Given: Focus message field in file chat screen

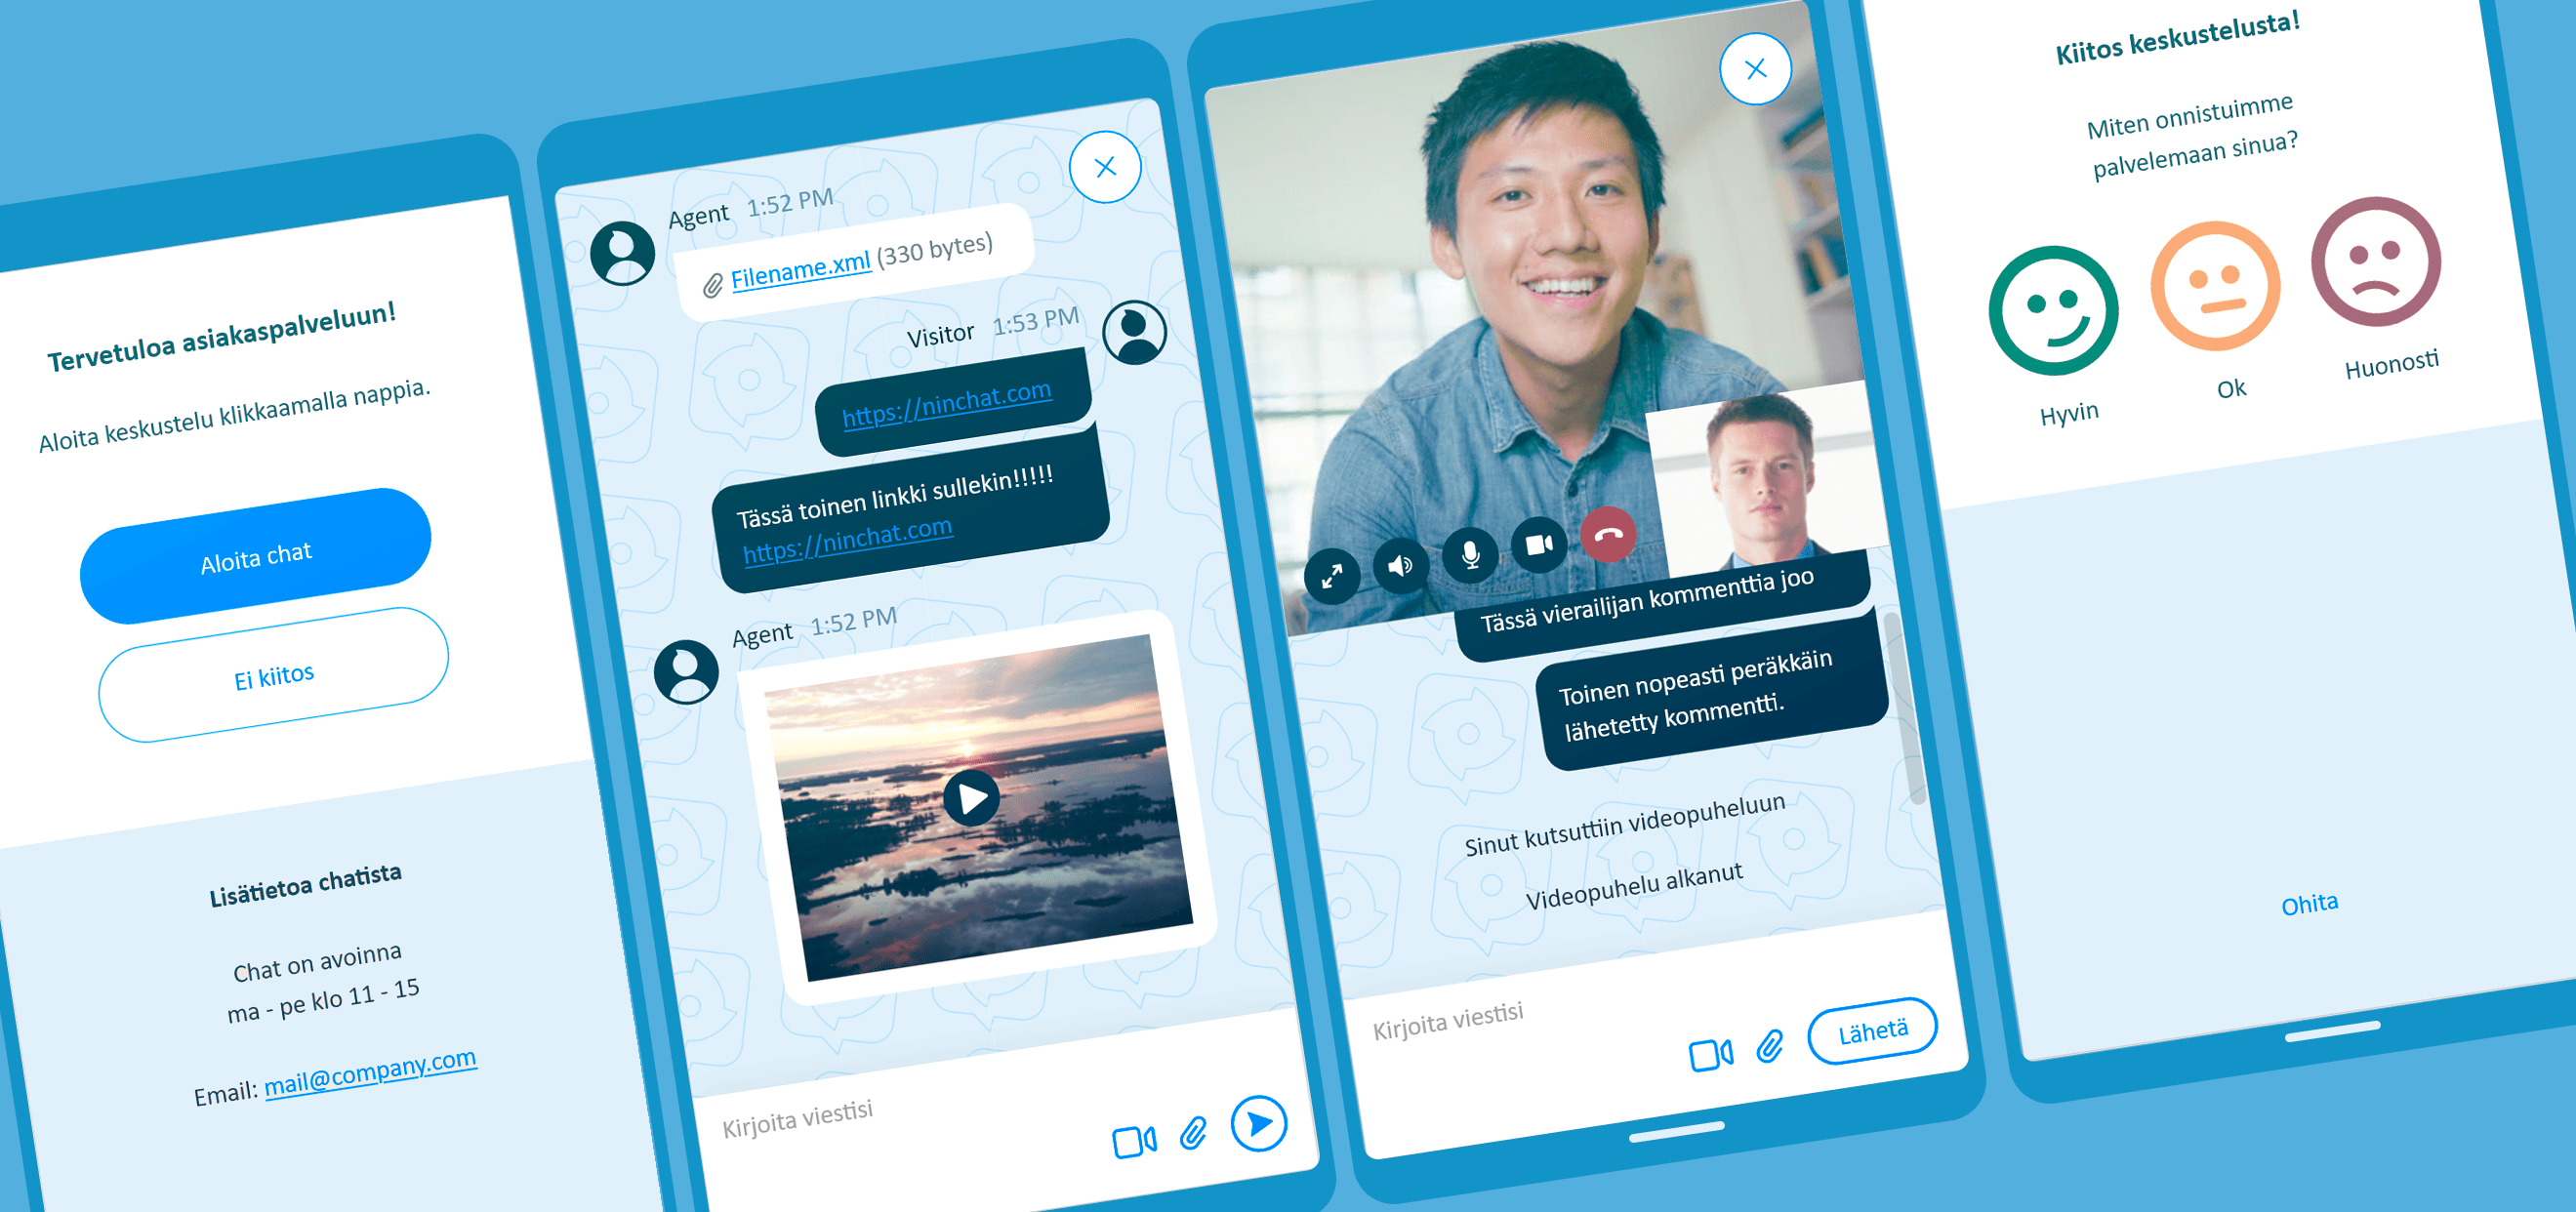Looking at the screenshot, I should click(x=800, y=1118).
